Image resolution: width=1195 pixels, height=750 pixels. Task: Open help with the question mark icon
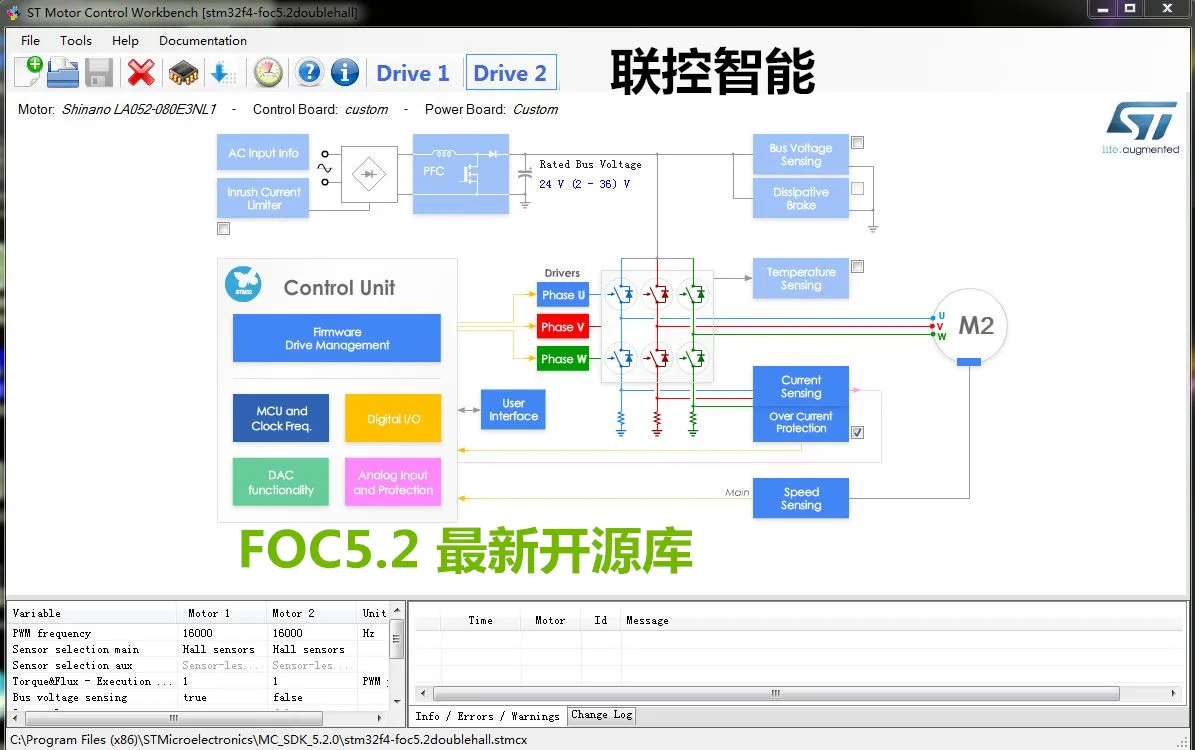coord(309,72)
